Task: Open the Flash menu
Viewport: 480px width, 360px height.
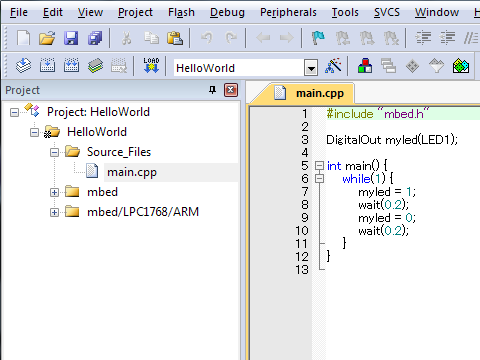Action: click(181, 12)
